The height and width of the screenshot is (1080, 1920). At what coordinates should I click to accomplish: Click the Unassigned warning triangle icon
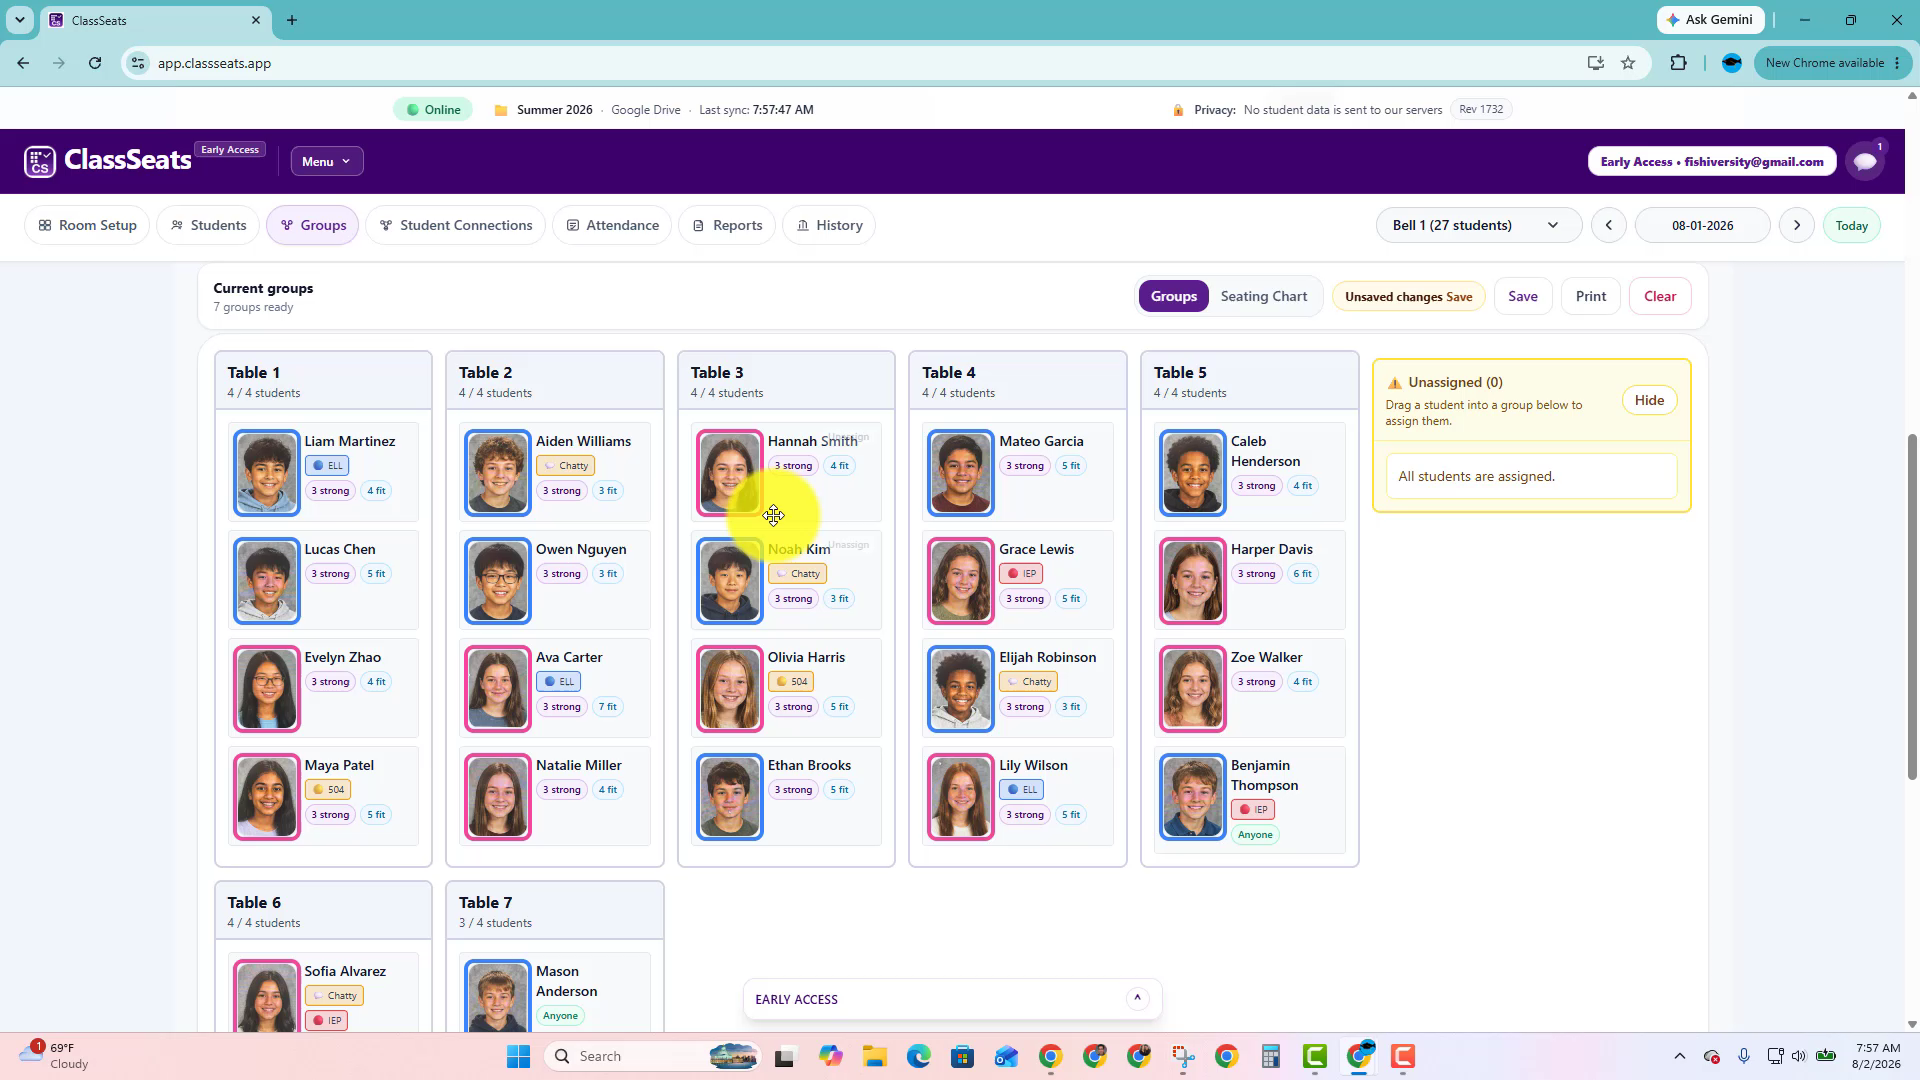pyautogui.click(x=1394, y=383)
